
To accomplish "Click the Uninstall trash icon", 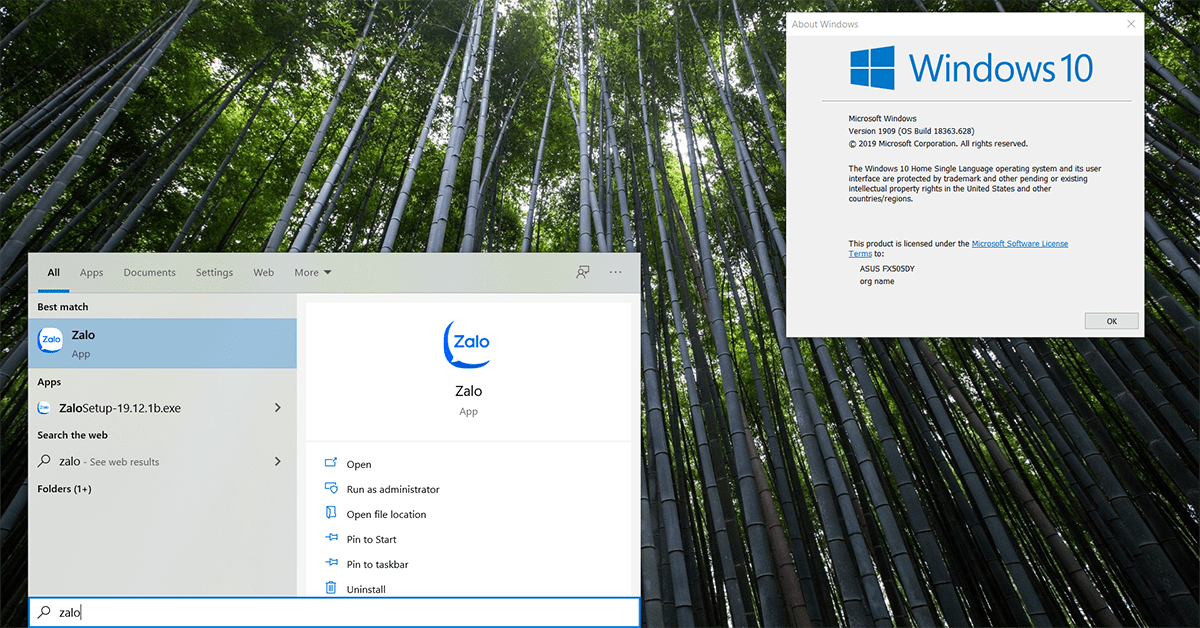I will pyautogui.click(x=331, y=588).
